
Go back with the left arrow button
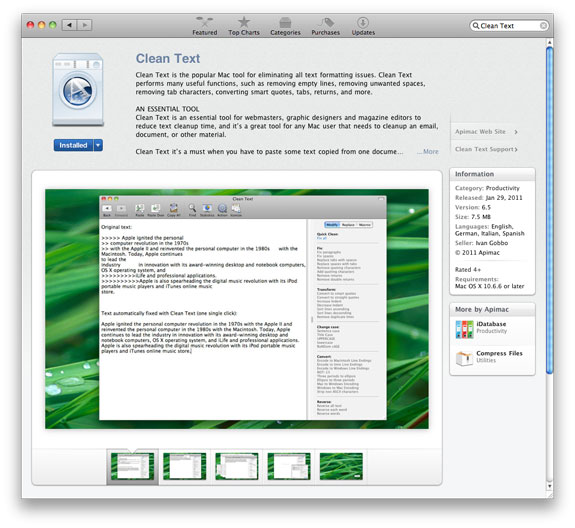click(x=69, y=25)
